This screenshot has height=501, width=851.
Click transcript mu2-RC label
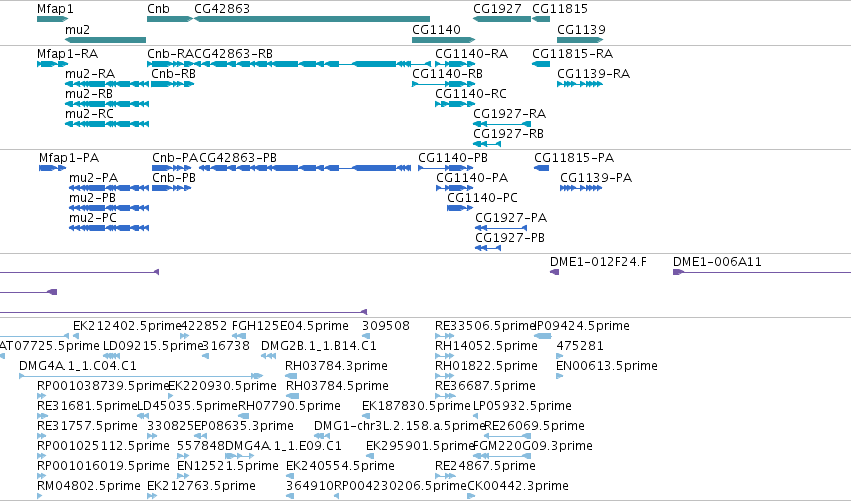[x=90, y=114]
